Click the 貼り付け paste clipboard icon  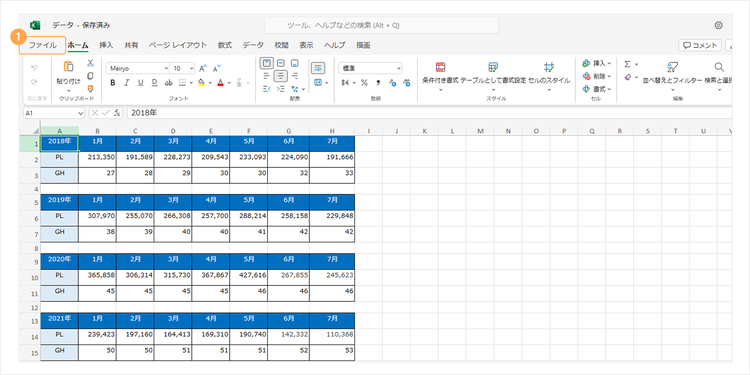point(69,67)
